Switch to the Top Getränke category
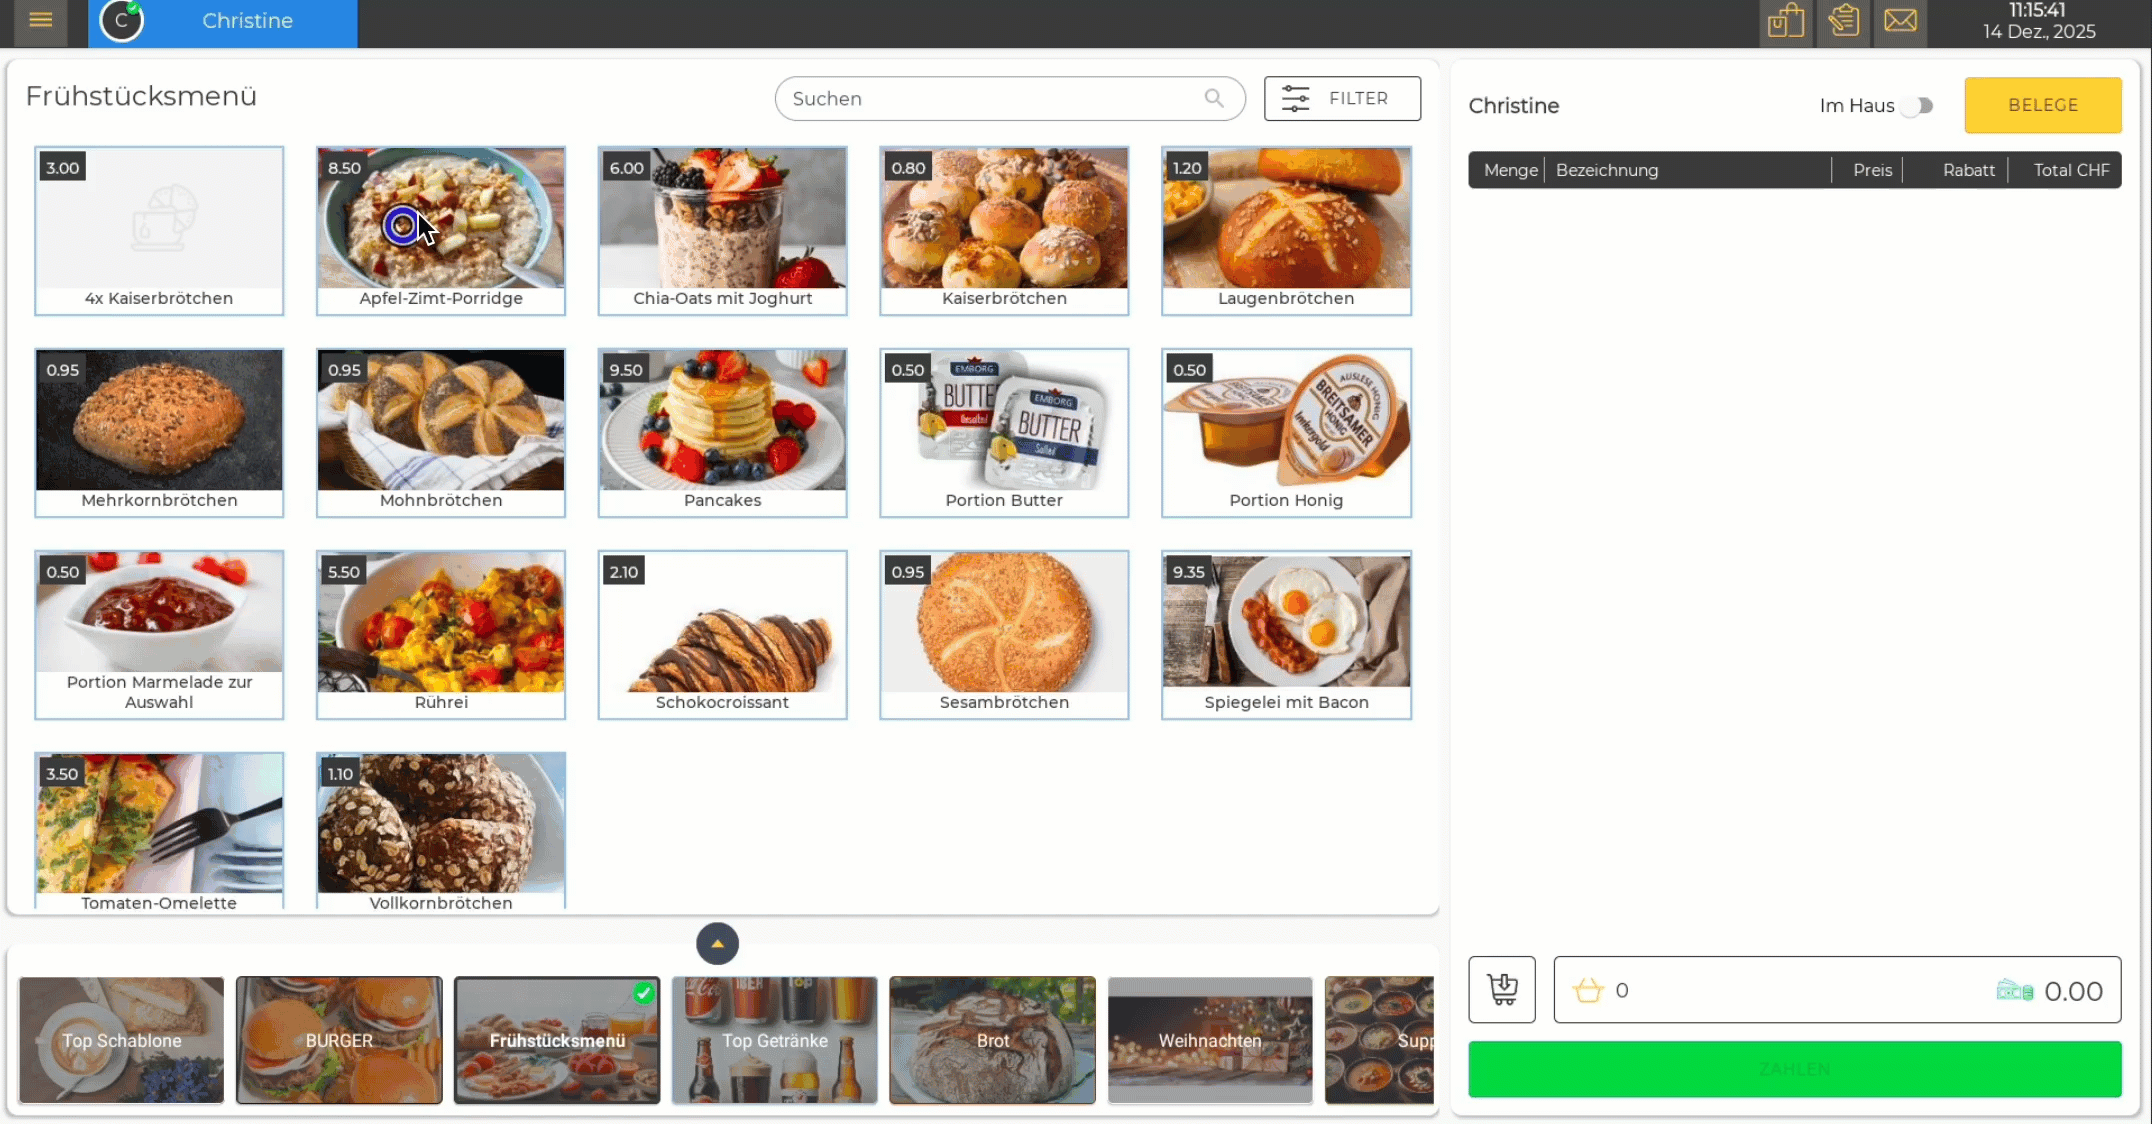2152x1124 pixels. click(x=775, y=1040)
